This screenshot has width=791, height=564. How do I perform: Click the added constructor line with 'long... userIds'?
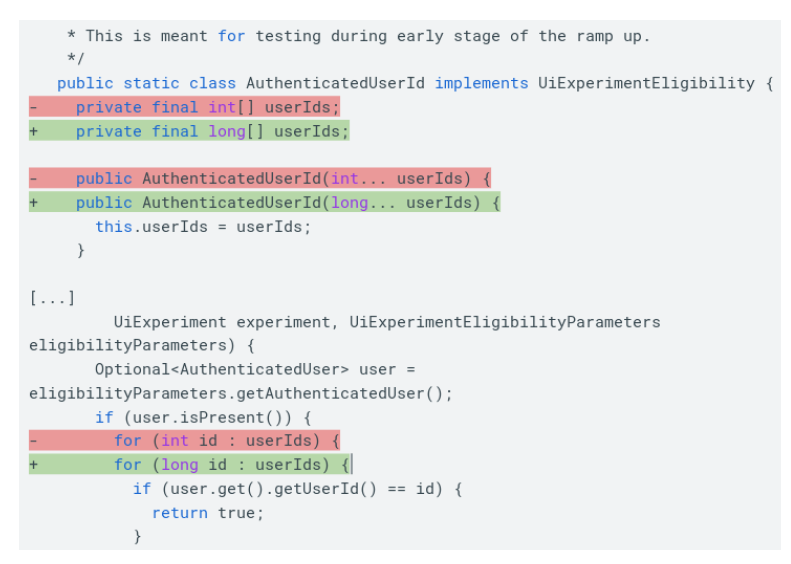287,203
